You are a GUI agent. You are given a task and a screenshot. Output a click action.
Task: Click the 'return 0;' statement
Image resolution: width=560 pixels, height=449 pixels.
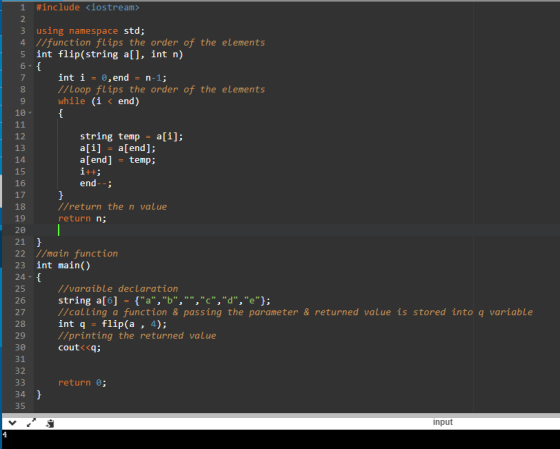click(82, 383)
